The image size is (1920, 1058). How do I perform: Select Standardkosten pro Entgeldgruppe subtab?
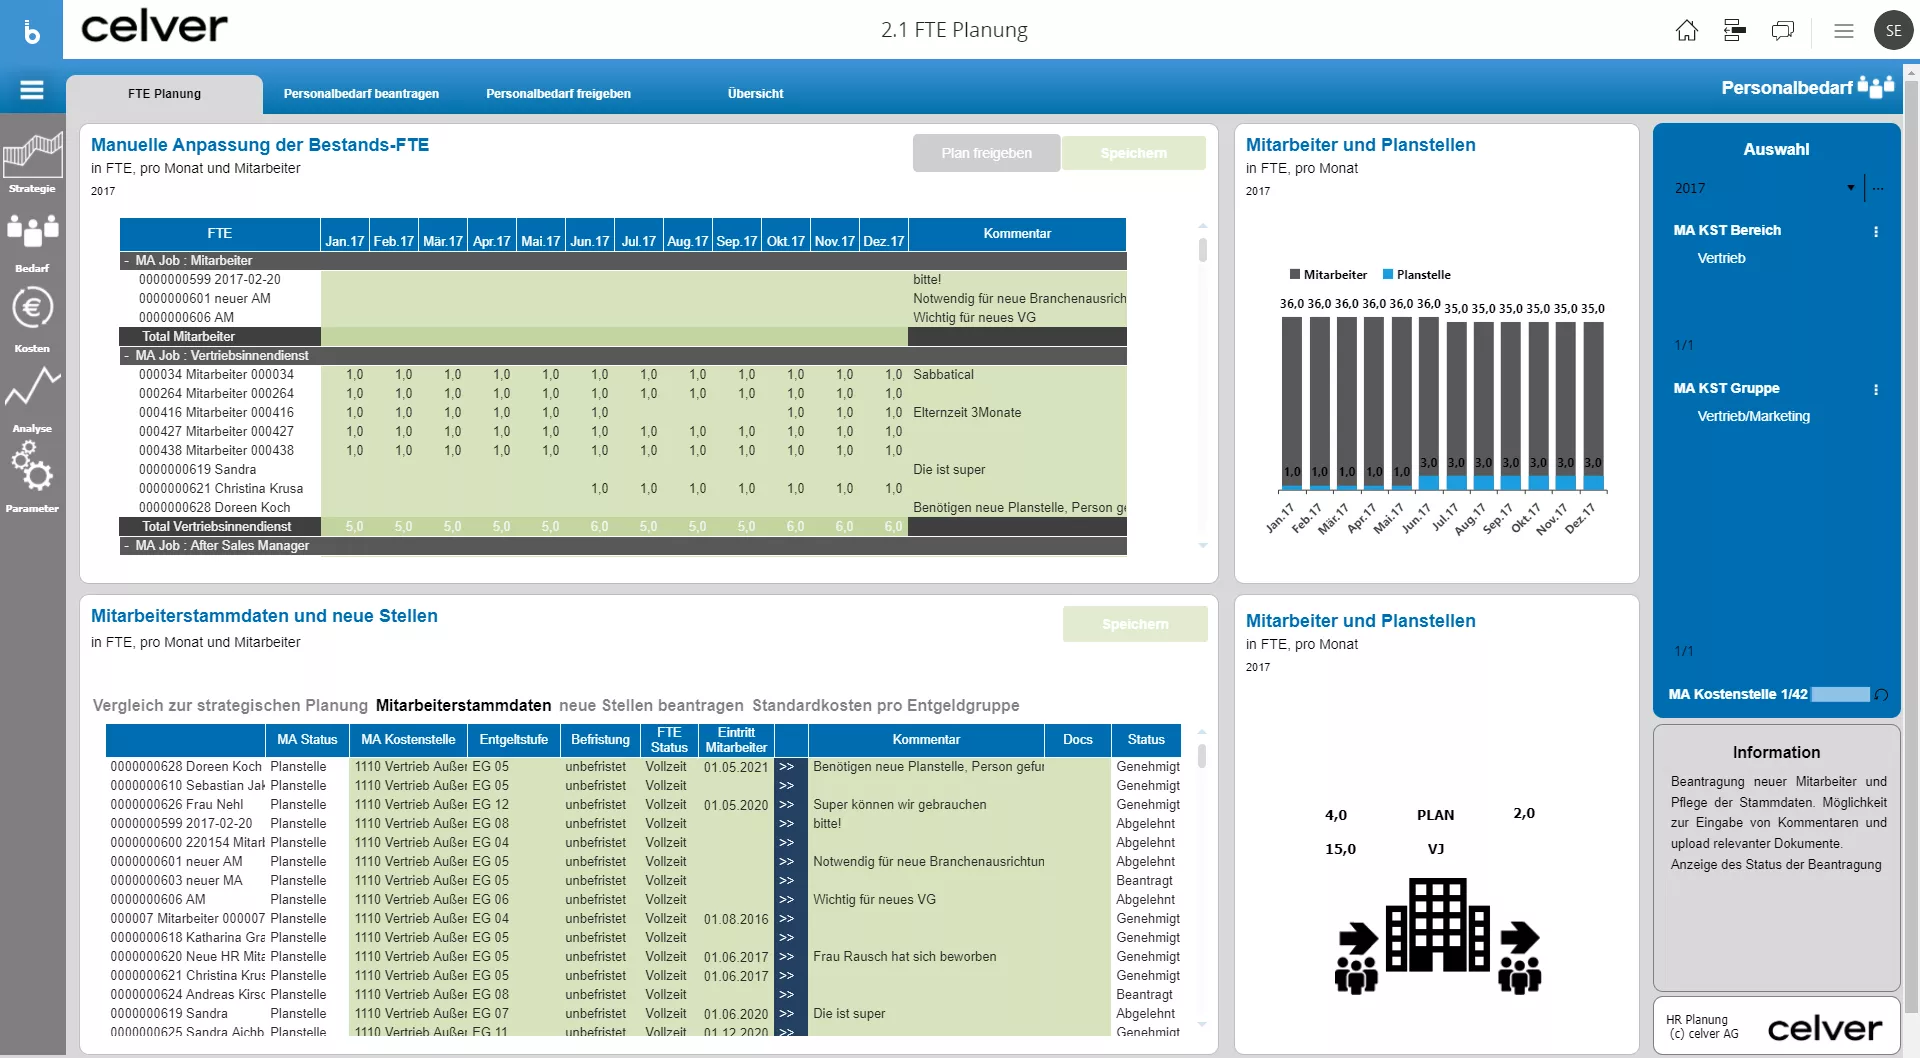pos(886,706)
